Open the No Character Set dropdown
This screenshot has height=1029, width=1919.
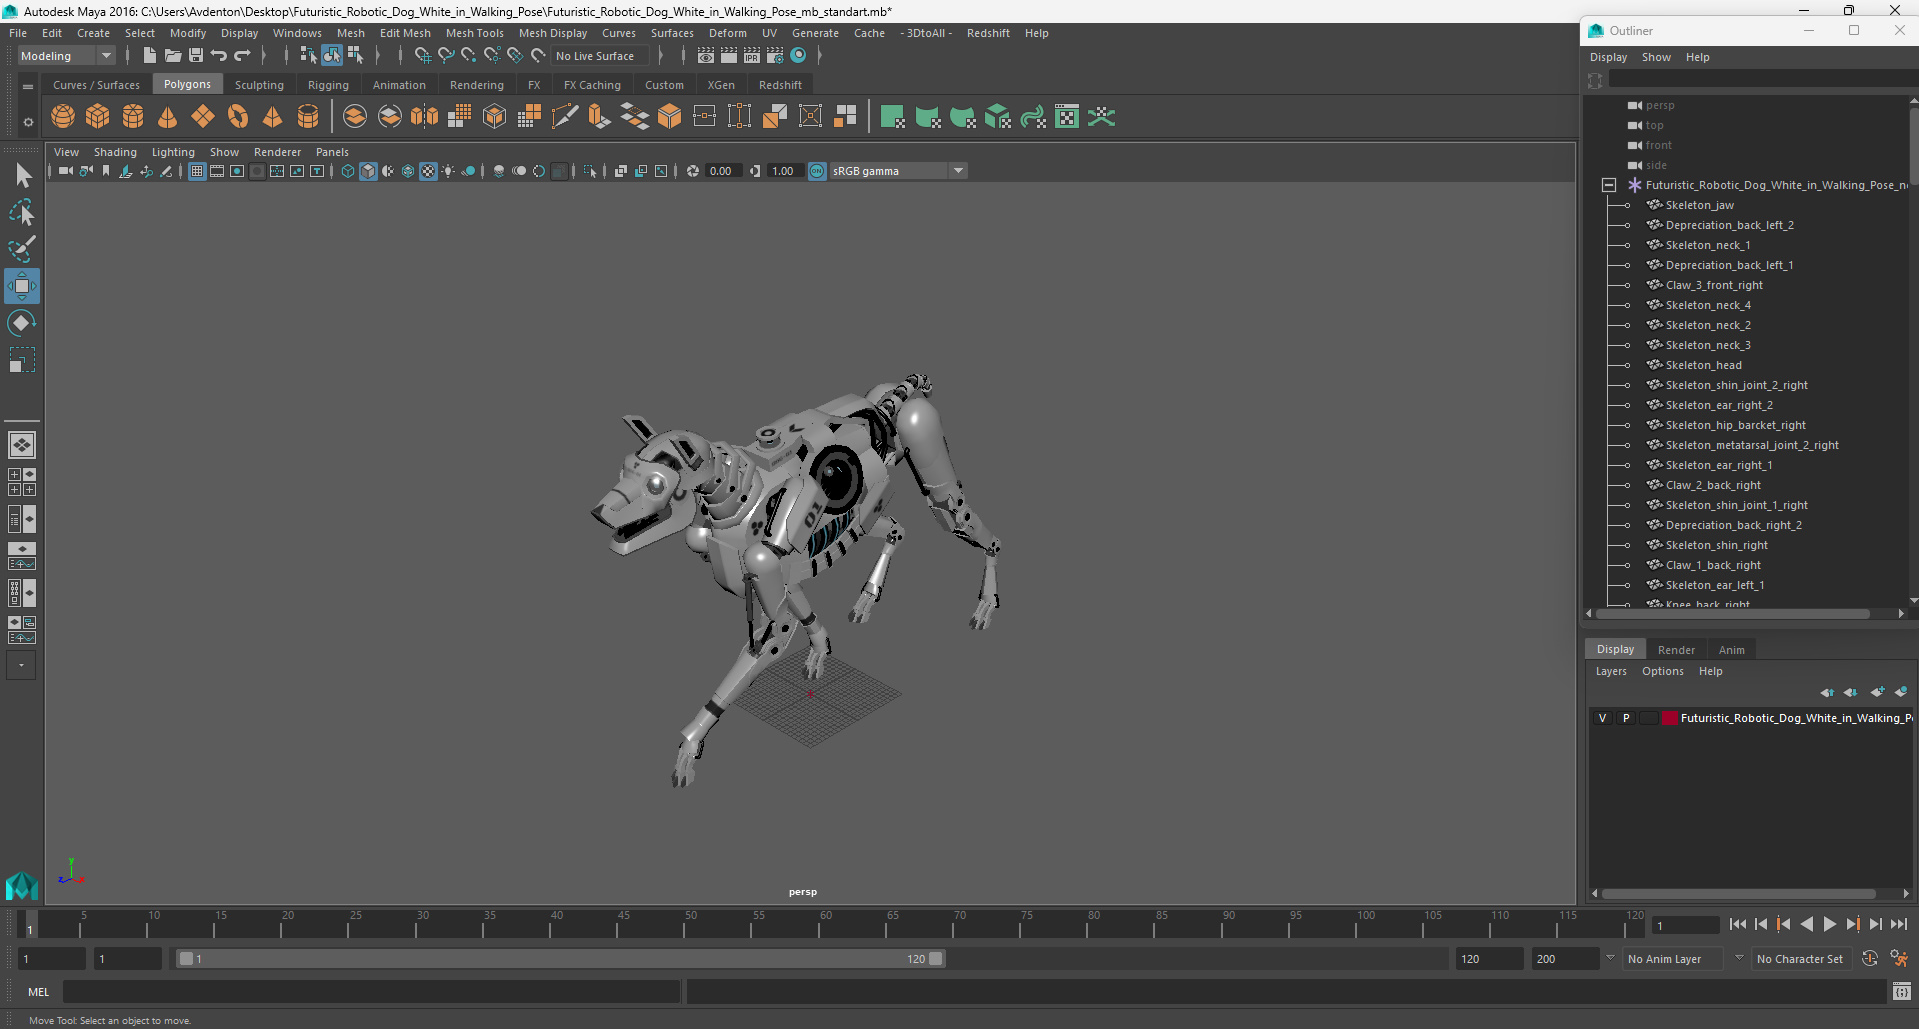click(x=1803, y=959)
